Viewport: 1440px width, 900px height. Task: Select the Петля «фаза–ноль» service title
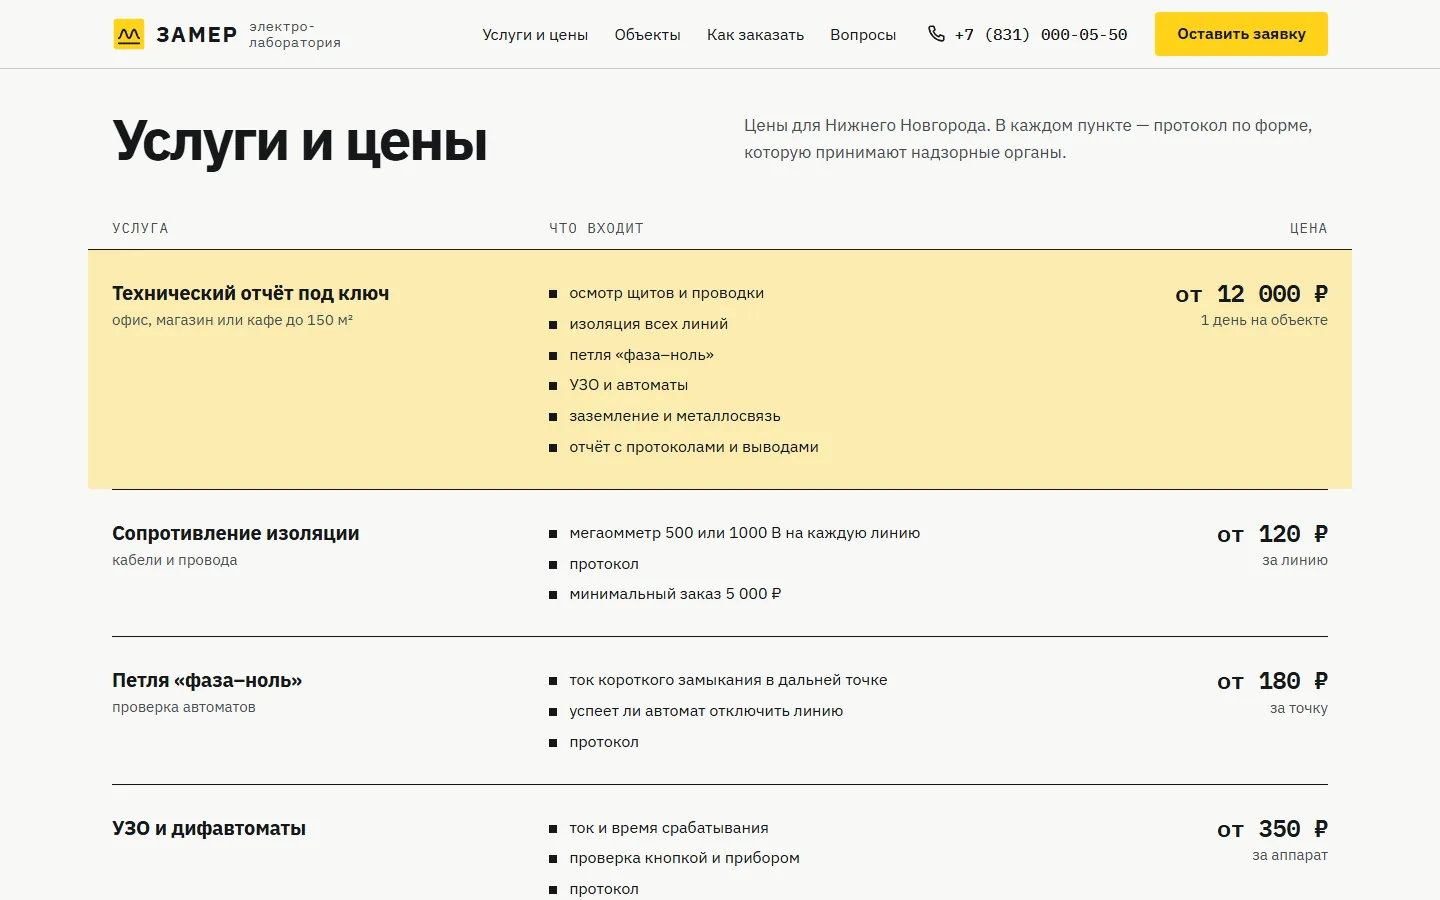pyautogui.click(x=207, y=680)
